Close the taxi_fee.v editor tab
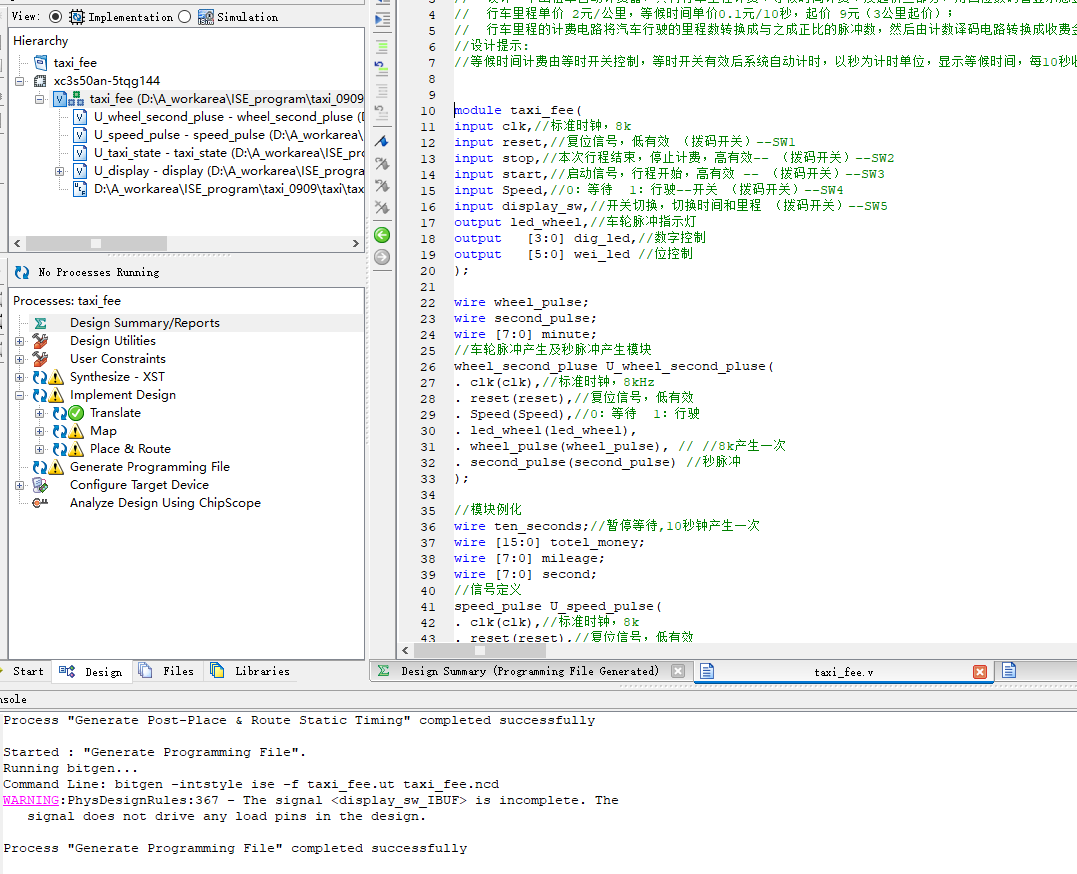1077x874 pixels. 980,672
